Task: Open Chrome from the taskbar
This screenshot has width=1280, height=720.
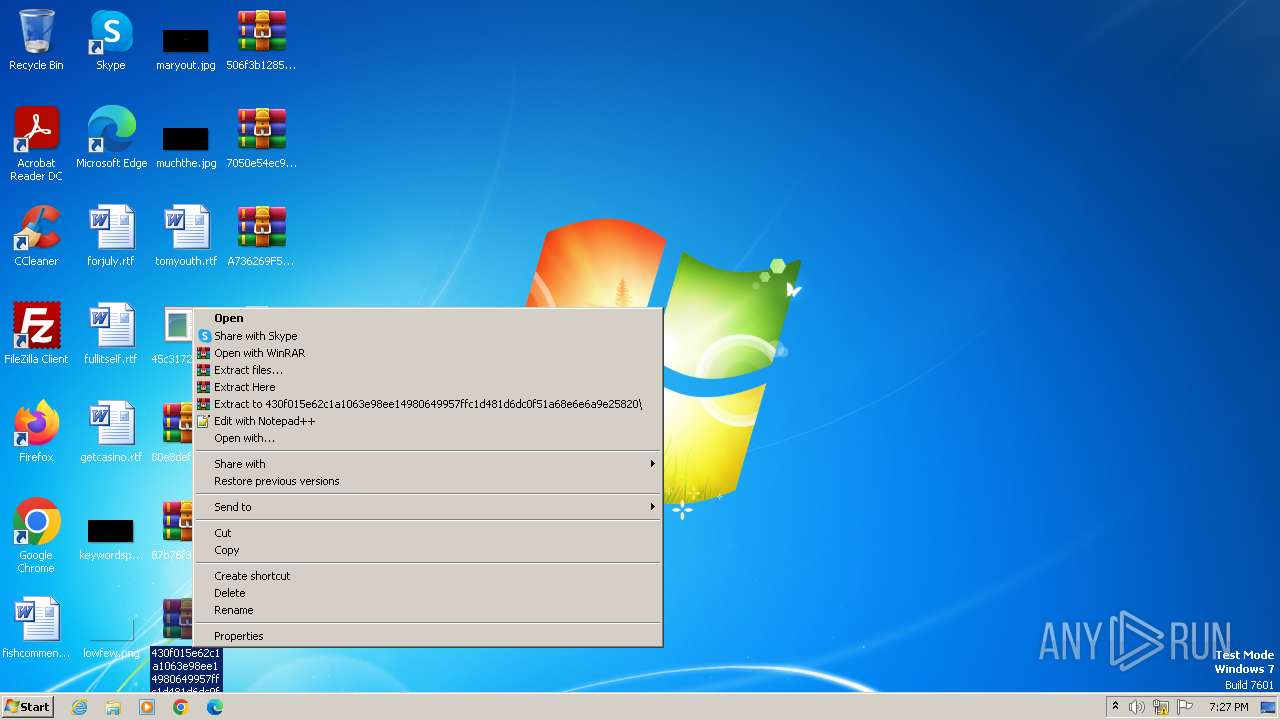Action: click(x=181, y=707)
